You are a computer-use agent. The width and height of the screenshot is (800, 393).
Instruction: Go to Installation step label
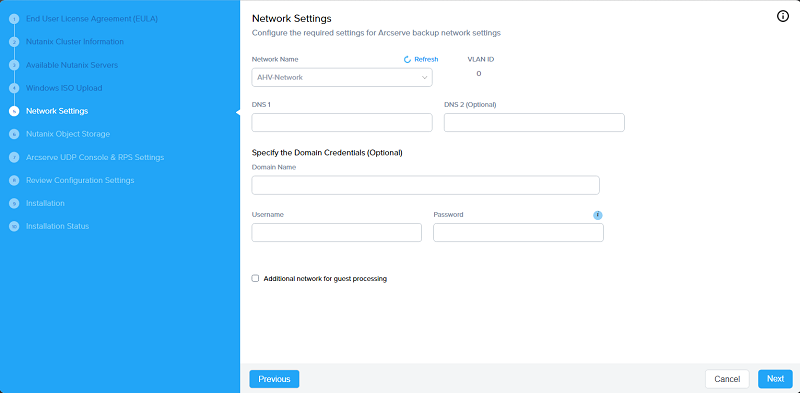point(45,203)
